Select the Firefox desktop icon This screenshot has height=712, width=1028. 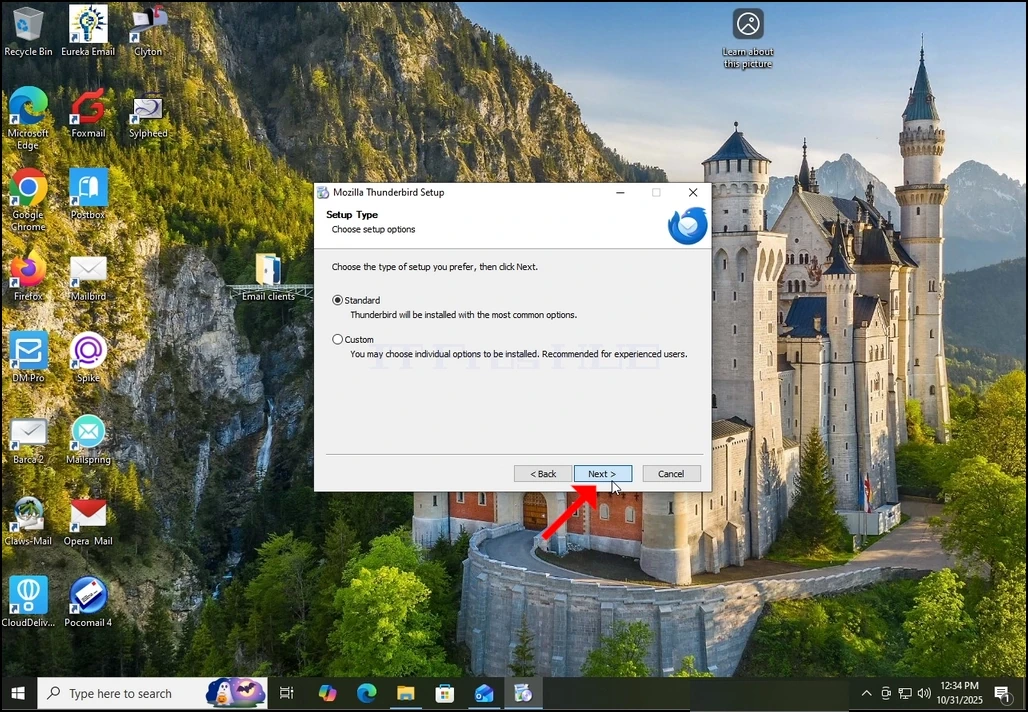pos(28,277)
